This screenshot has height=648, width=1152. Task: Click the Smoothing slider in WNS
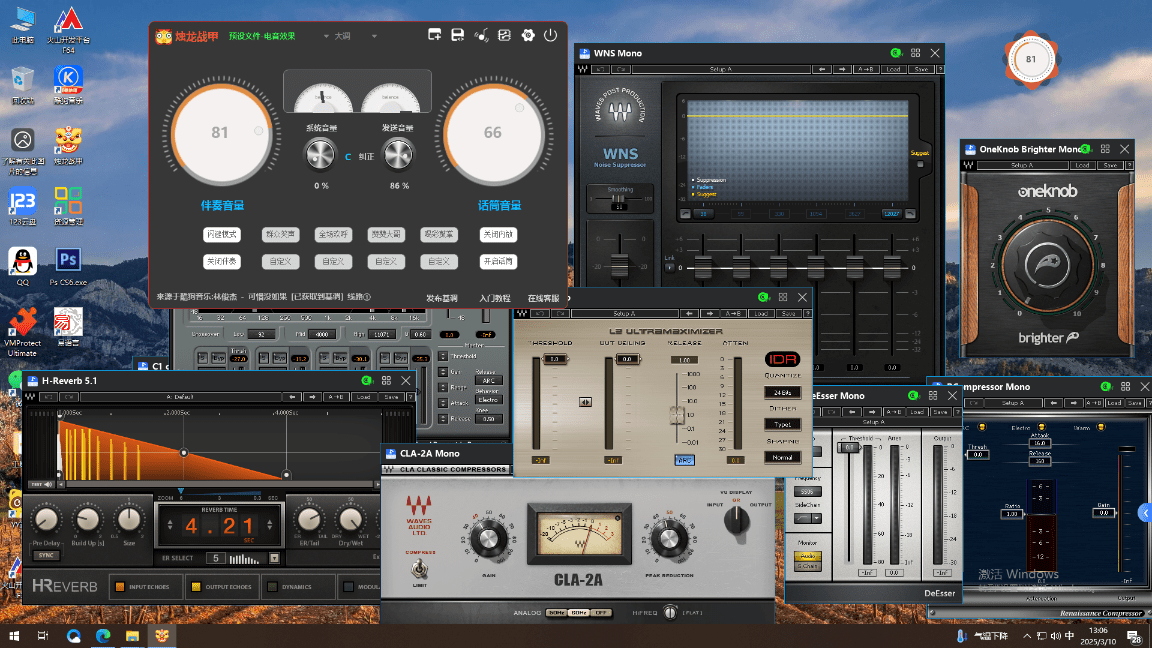[x=619, y=199]
